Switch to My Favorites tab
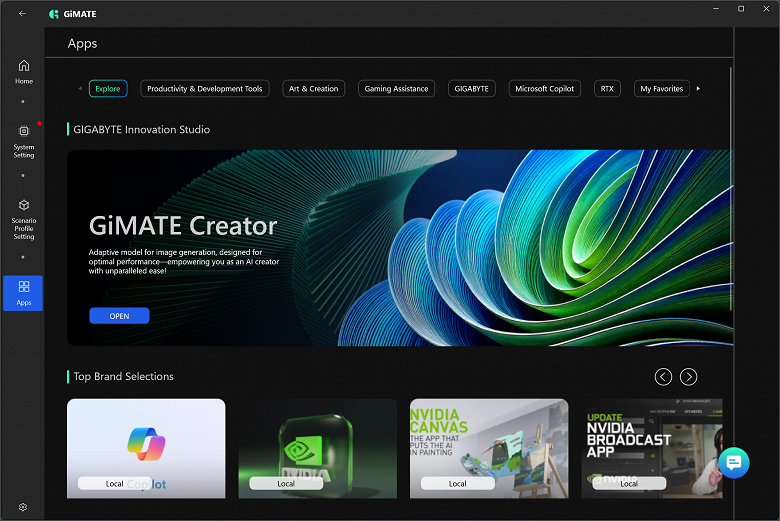Image resolution: width=780 pixels, height=521 pixels. point(662,89)
